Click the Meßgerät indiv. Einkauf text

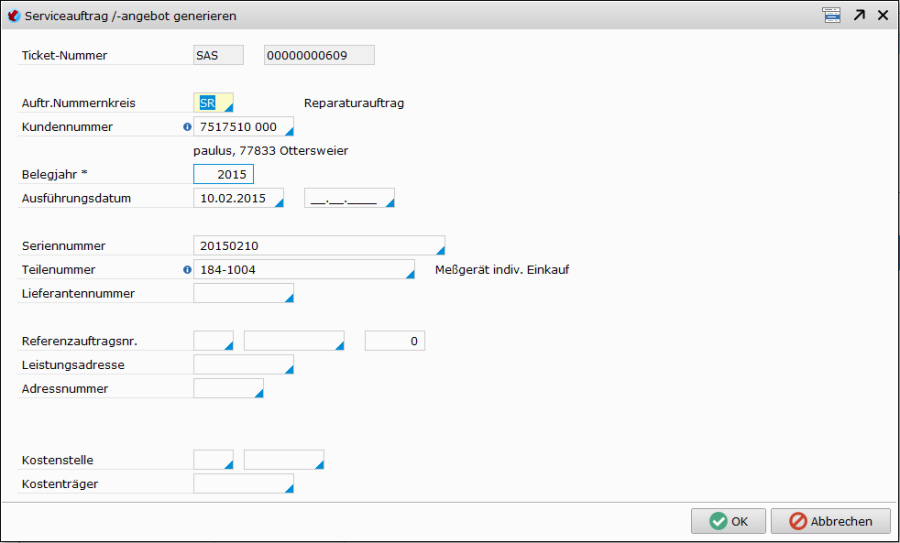coord(502,270)
